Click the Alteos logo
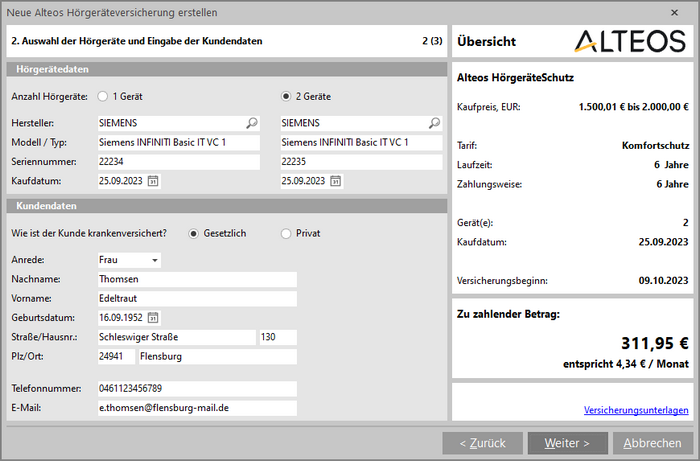The height and width of the screenshot is (461, 700). (631, 41)
